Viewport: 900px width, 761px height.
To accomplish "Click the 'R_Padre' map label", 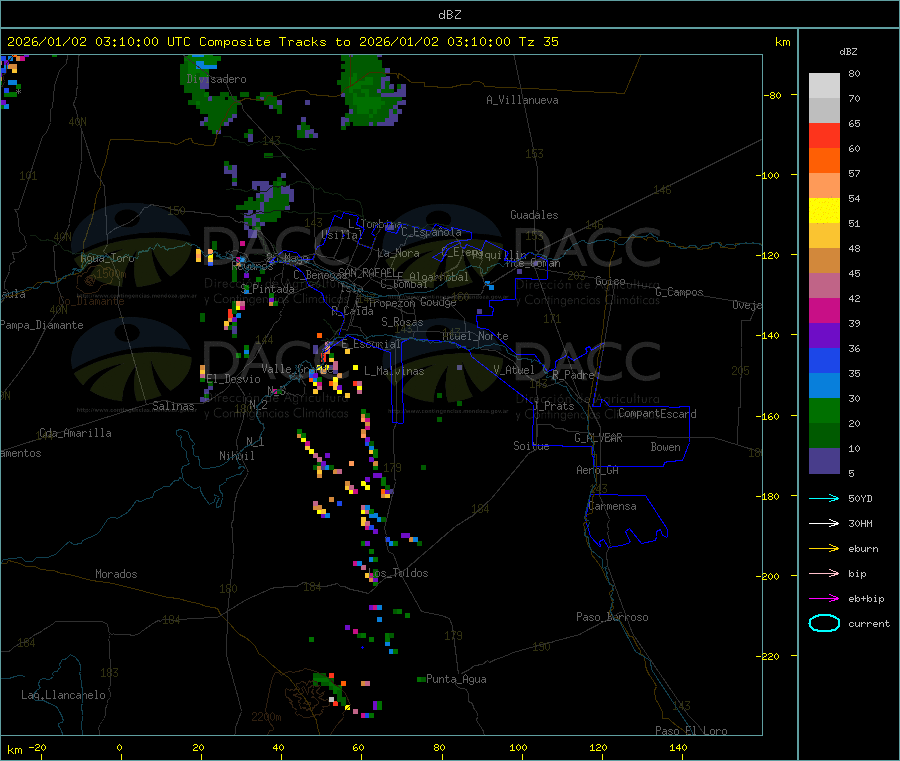I will click(x=573, y=375).
